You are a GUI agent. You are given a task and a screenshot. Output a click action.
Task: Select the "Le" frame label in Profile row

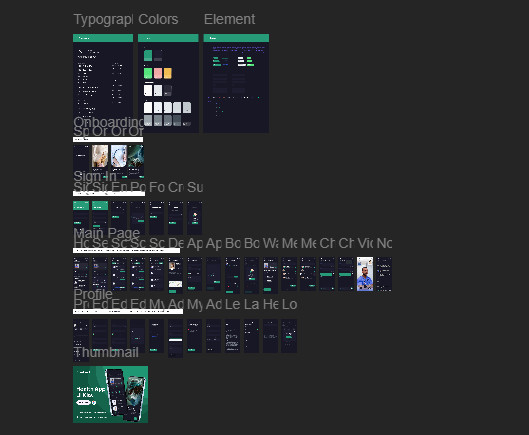click(x=232, y=304)
